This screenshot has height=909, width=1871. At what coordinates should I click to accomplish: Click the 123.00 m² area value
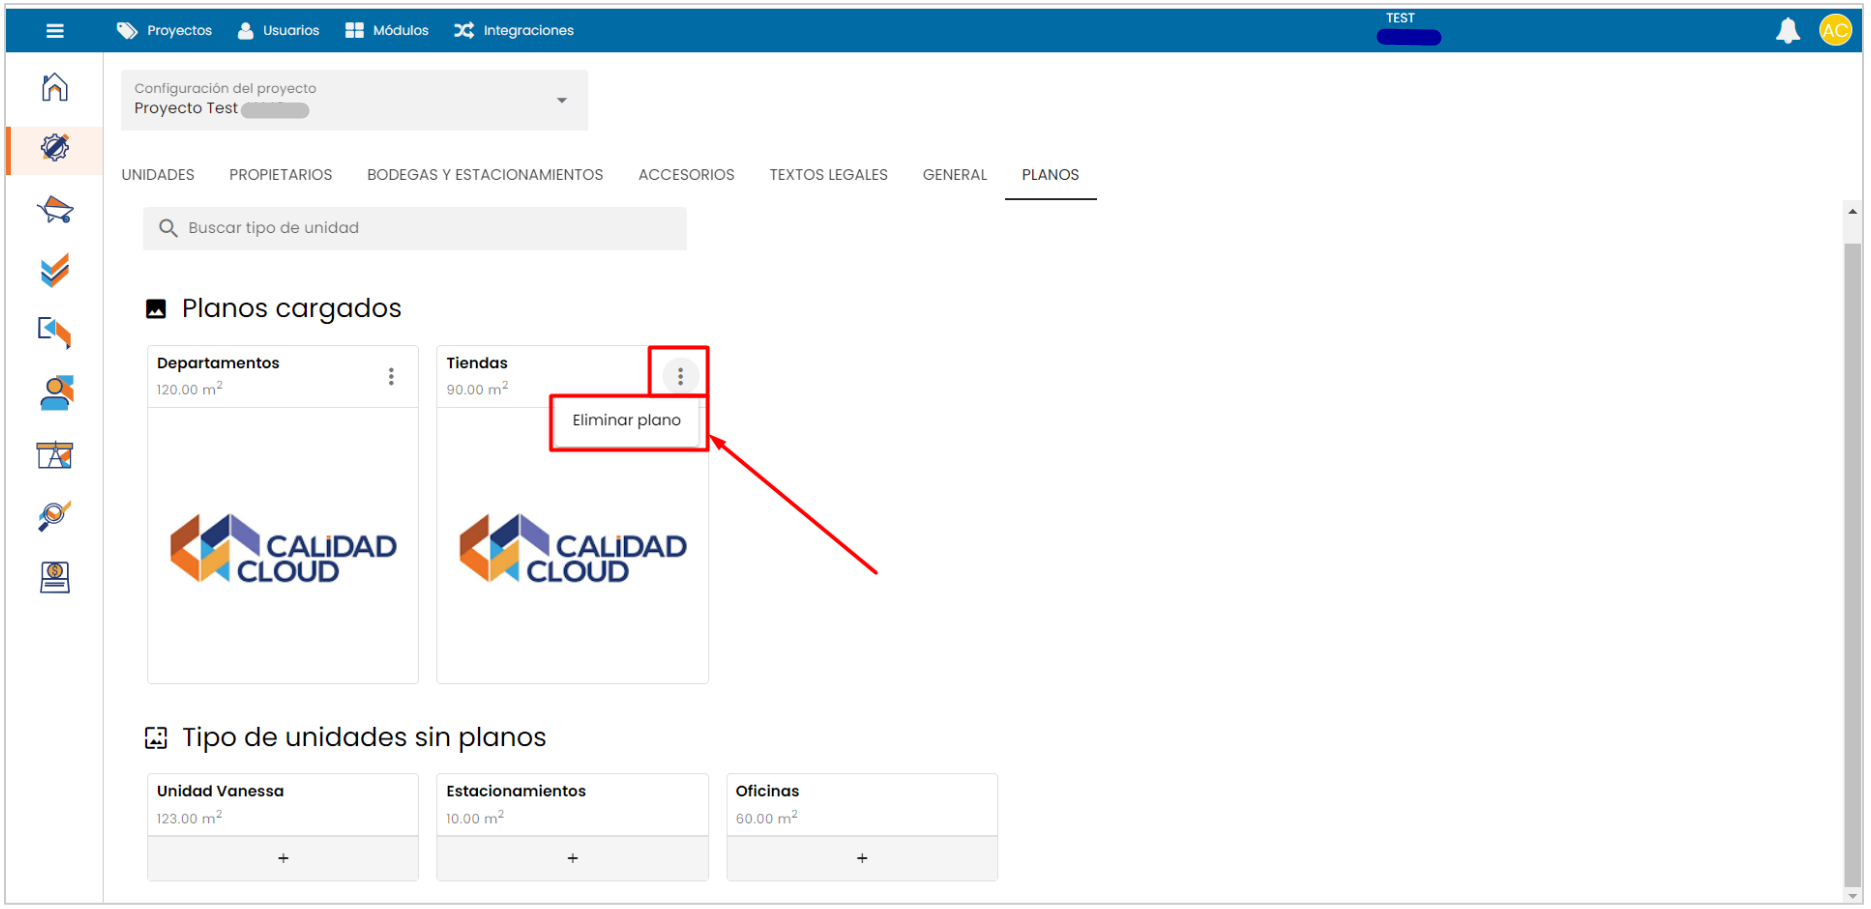(x=189, y=818)
